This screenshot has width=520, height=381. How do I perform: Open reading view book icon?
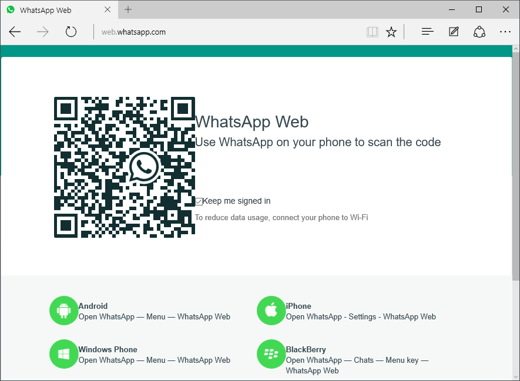[372, 32]
